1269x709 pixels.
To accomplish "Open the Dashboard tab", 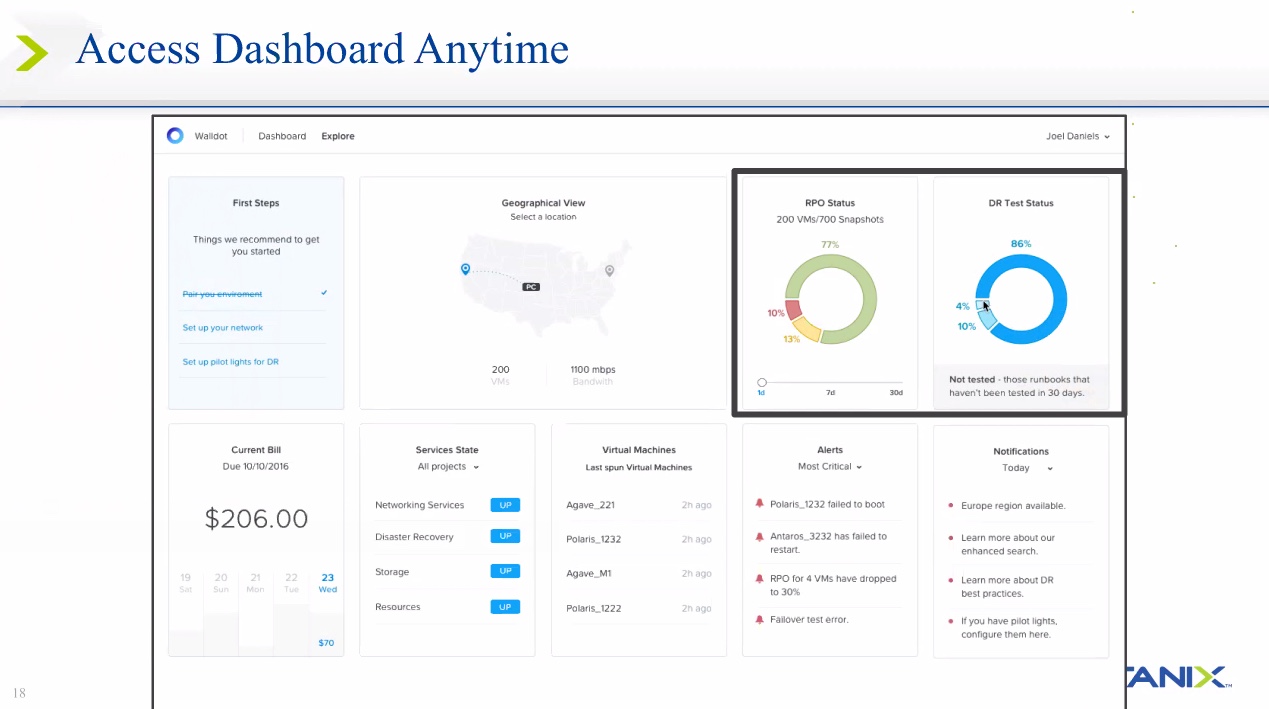I will point(282,136).
